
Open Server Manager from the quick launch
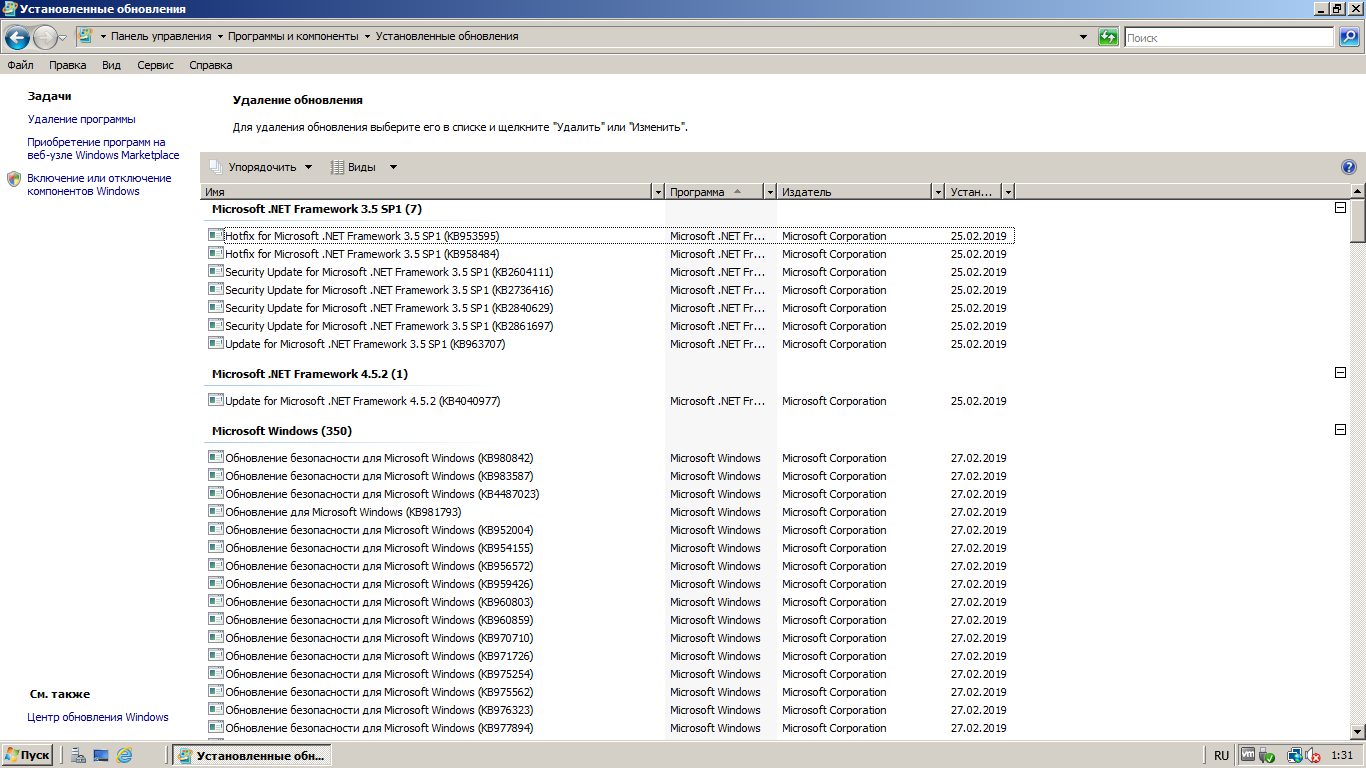click(79, 756)
